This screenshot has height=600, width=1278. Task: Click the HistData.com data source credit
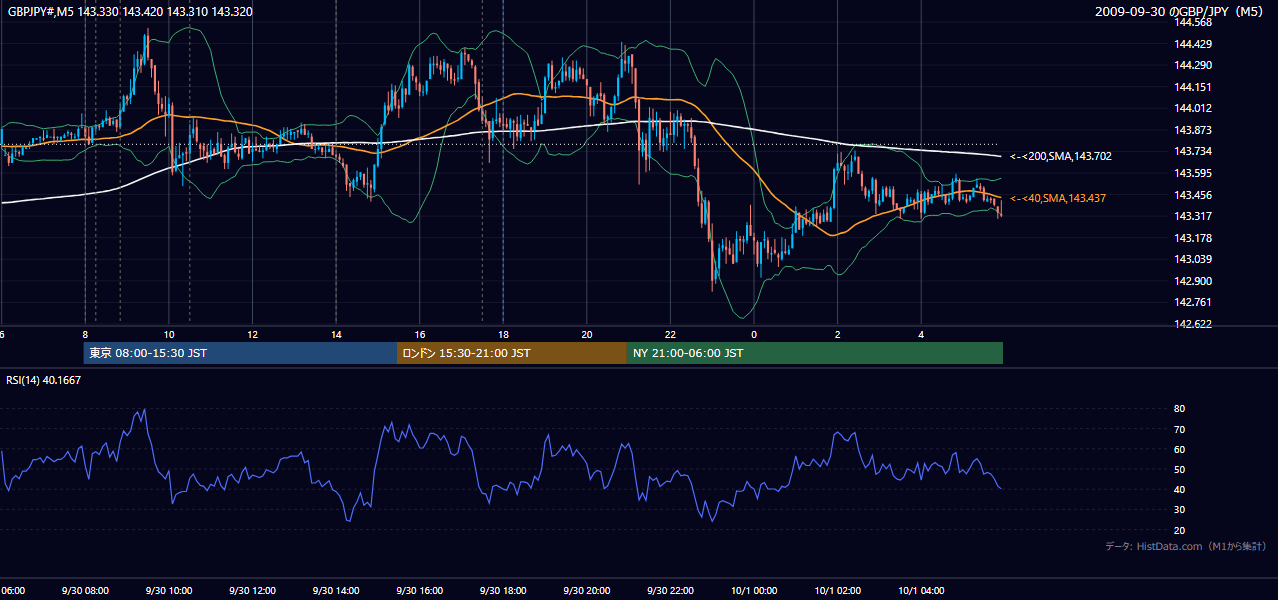tap(1186, 546)
